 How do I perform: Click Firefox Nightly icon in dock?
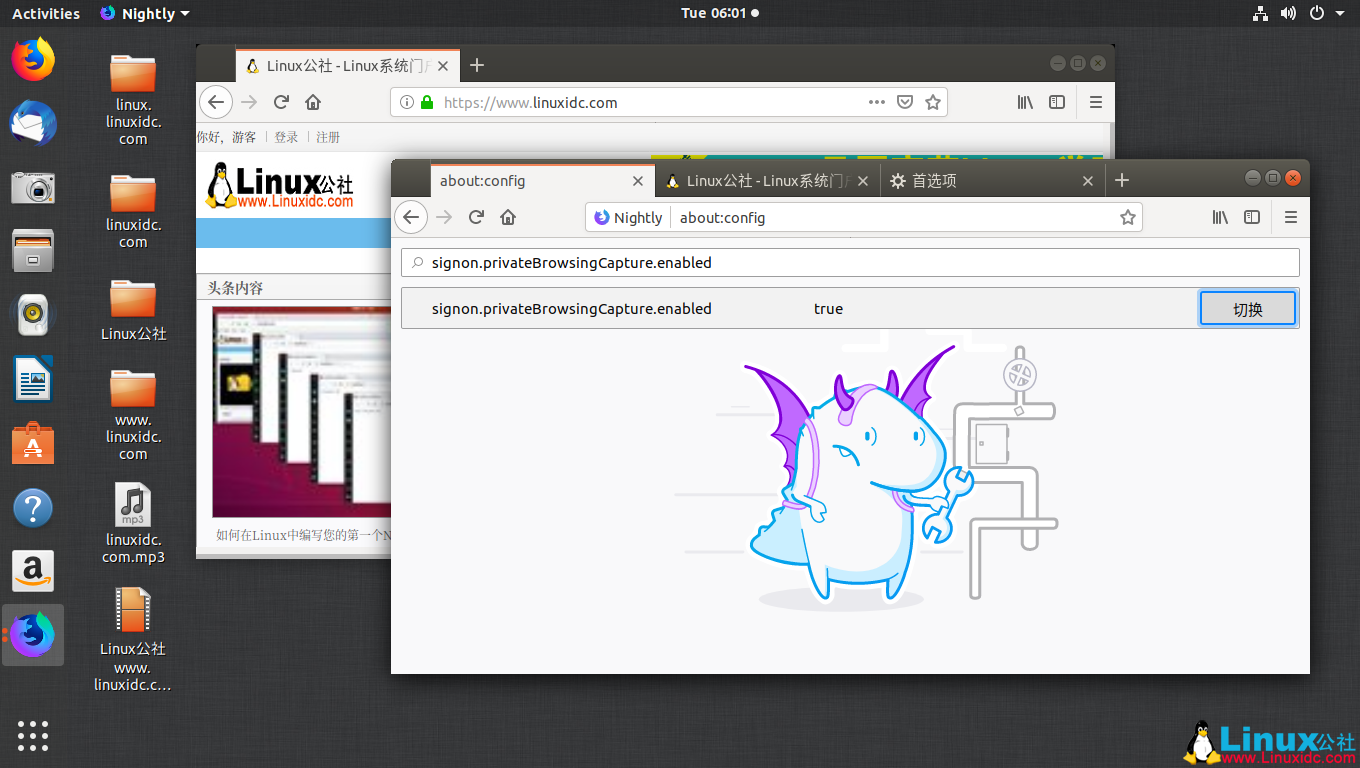33,635
